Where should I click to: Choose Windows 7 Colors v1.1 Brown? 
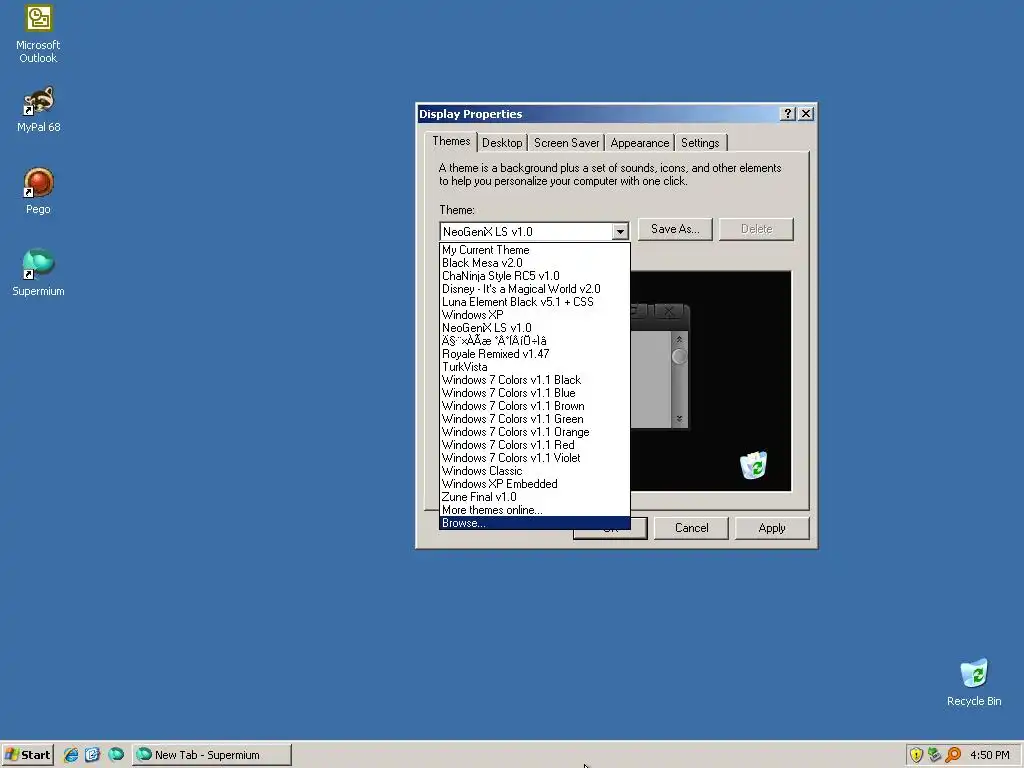pos(534,406)
